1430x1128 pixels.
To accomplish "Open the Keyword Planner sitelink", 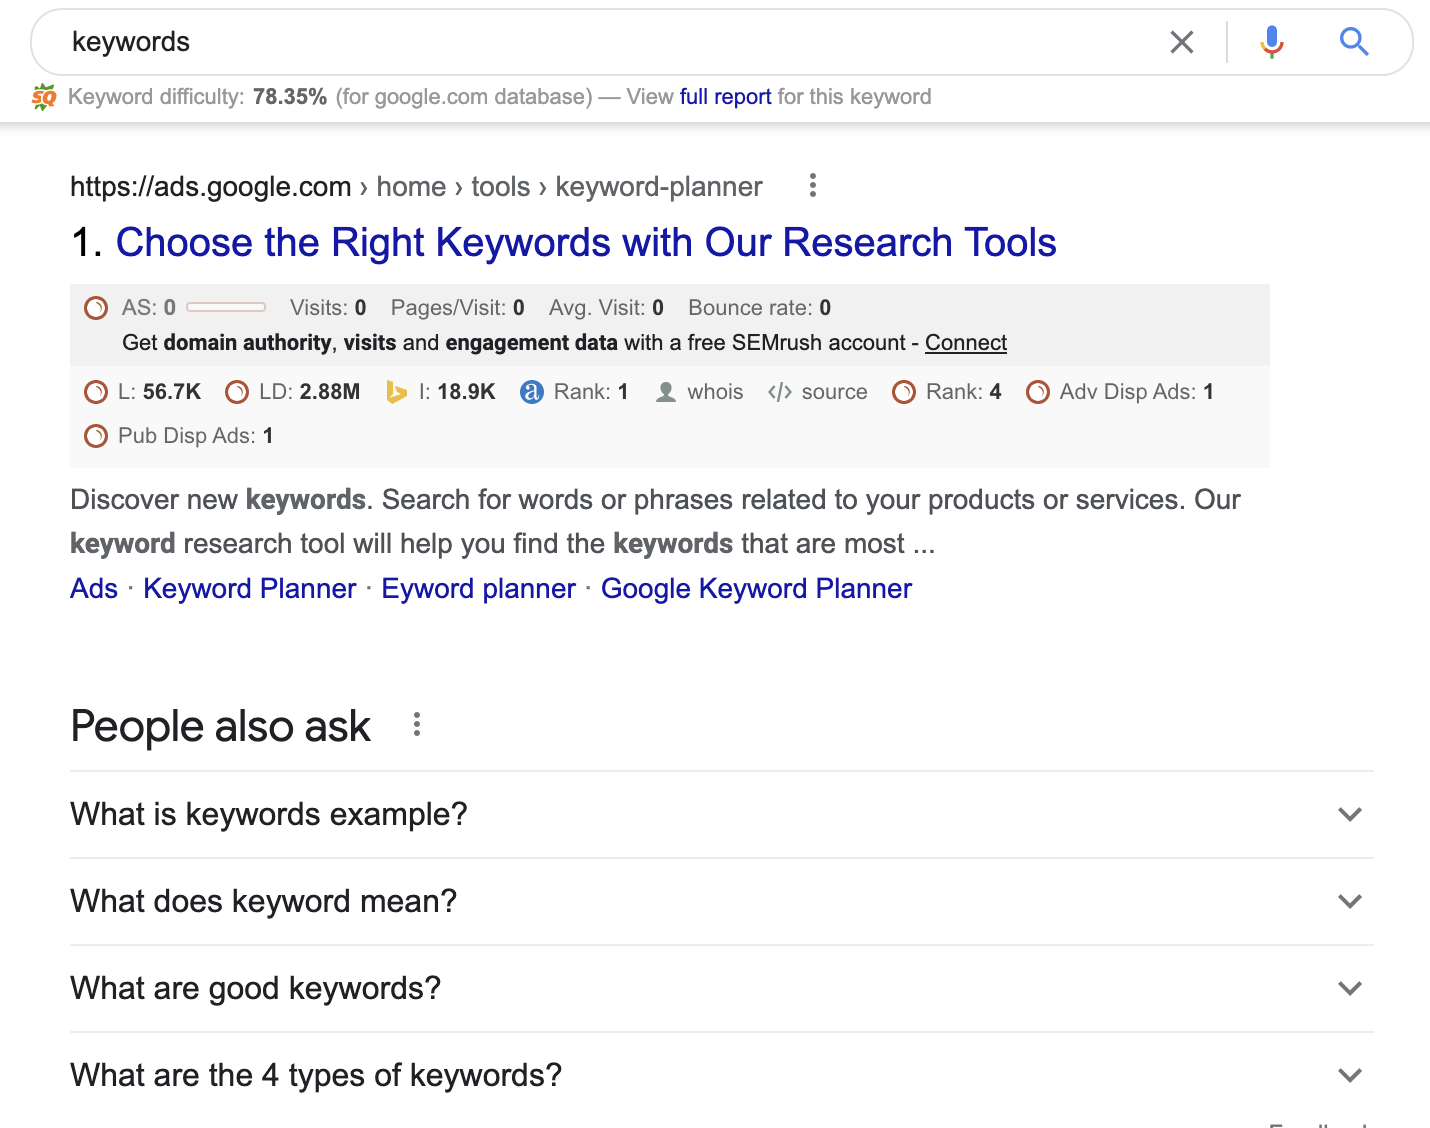I will tap(250, 588).
